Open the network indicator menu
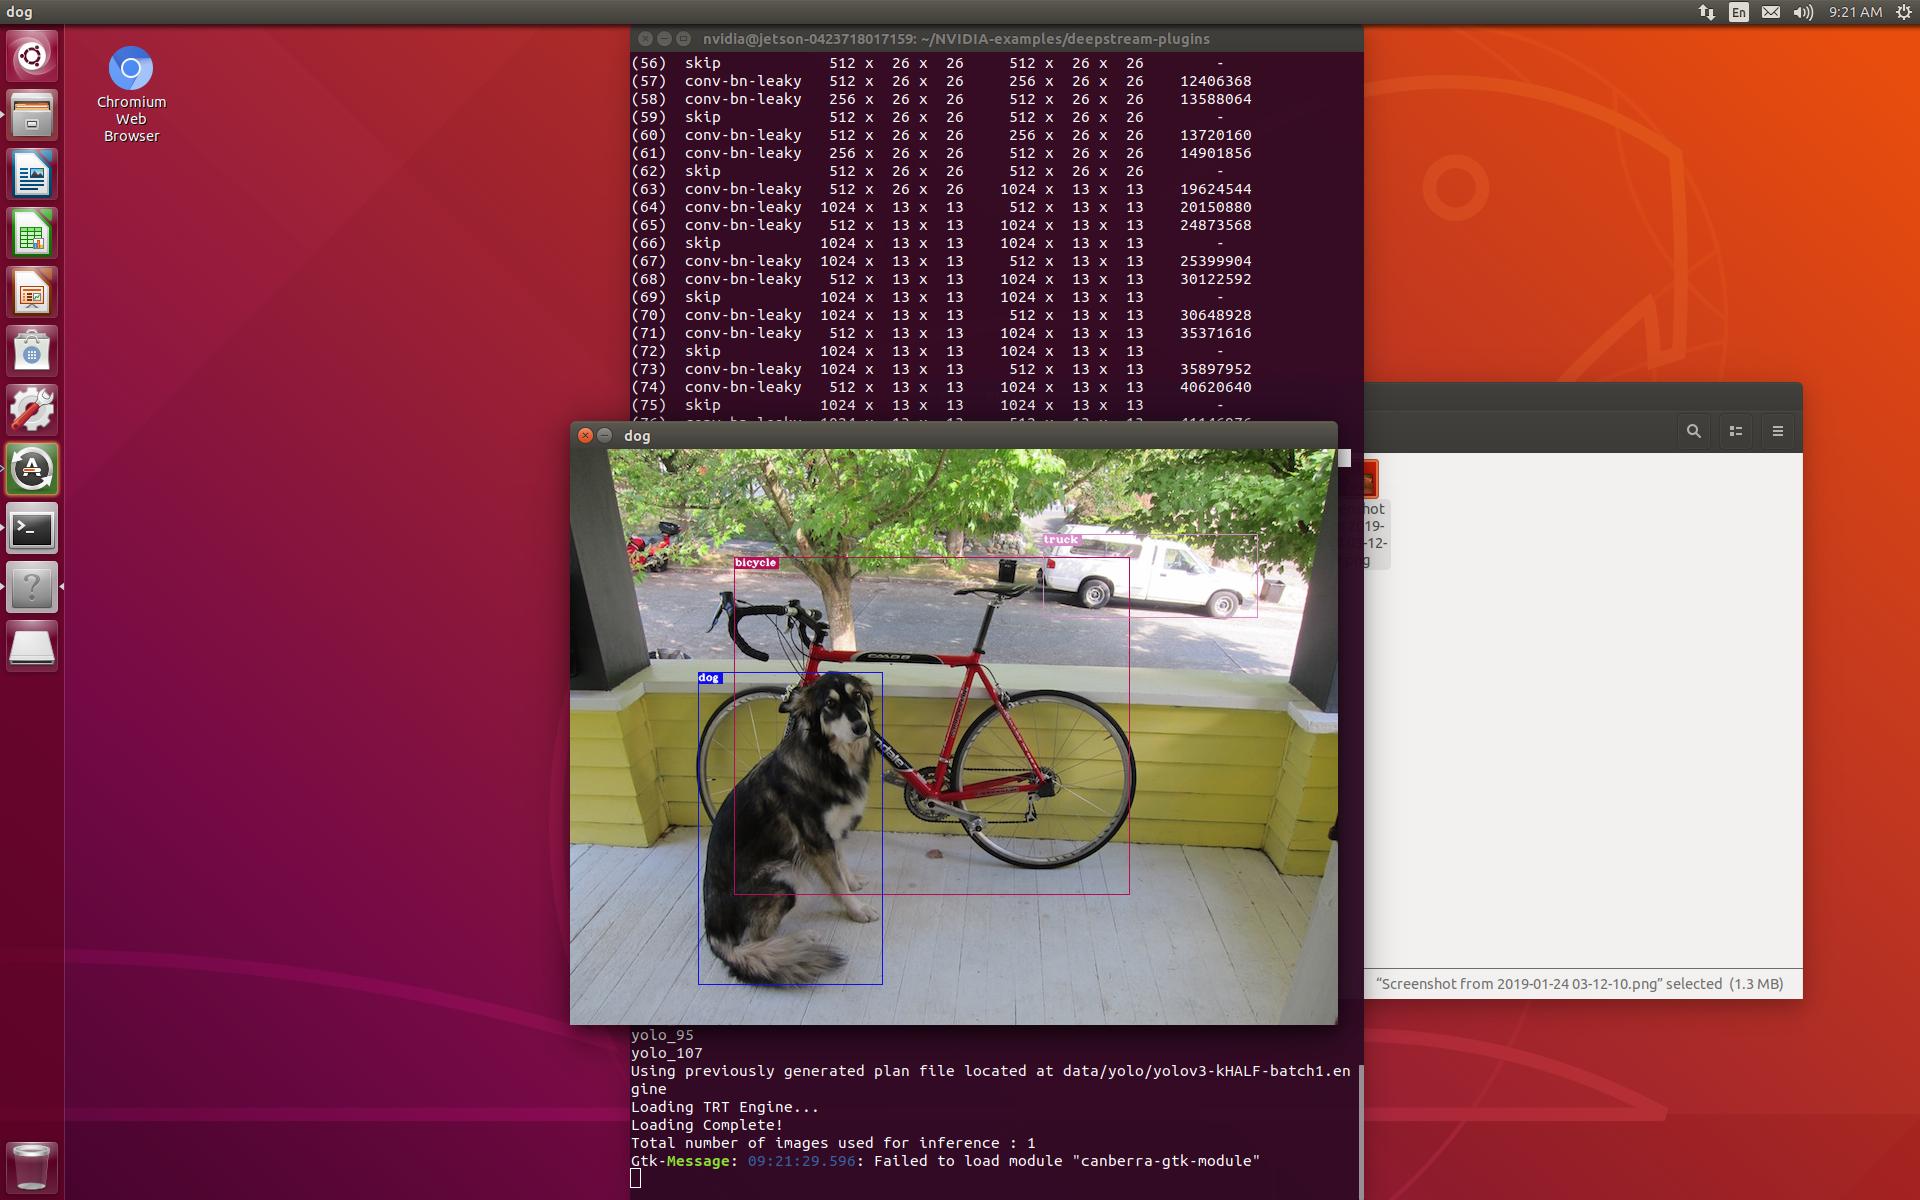This screenshot has width=1920, height=1200. tap(1706, 12)
